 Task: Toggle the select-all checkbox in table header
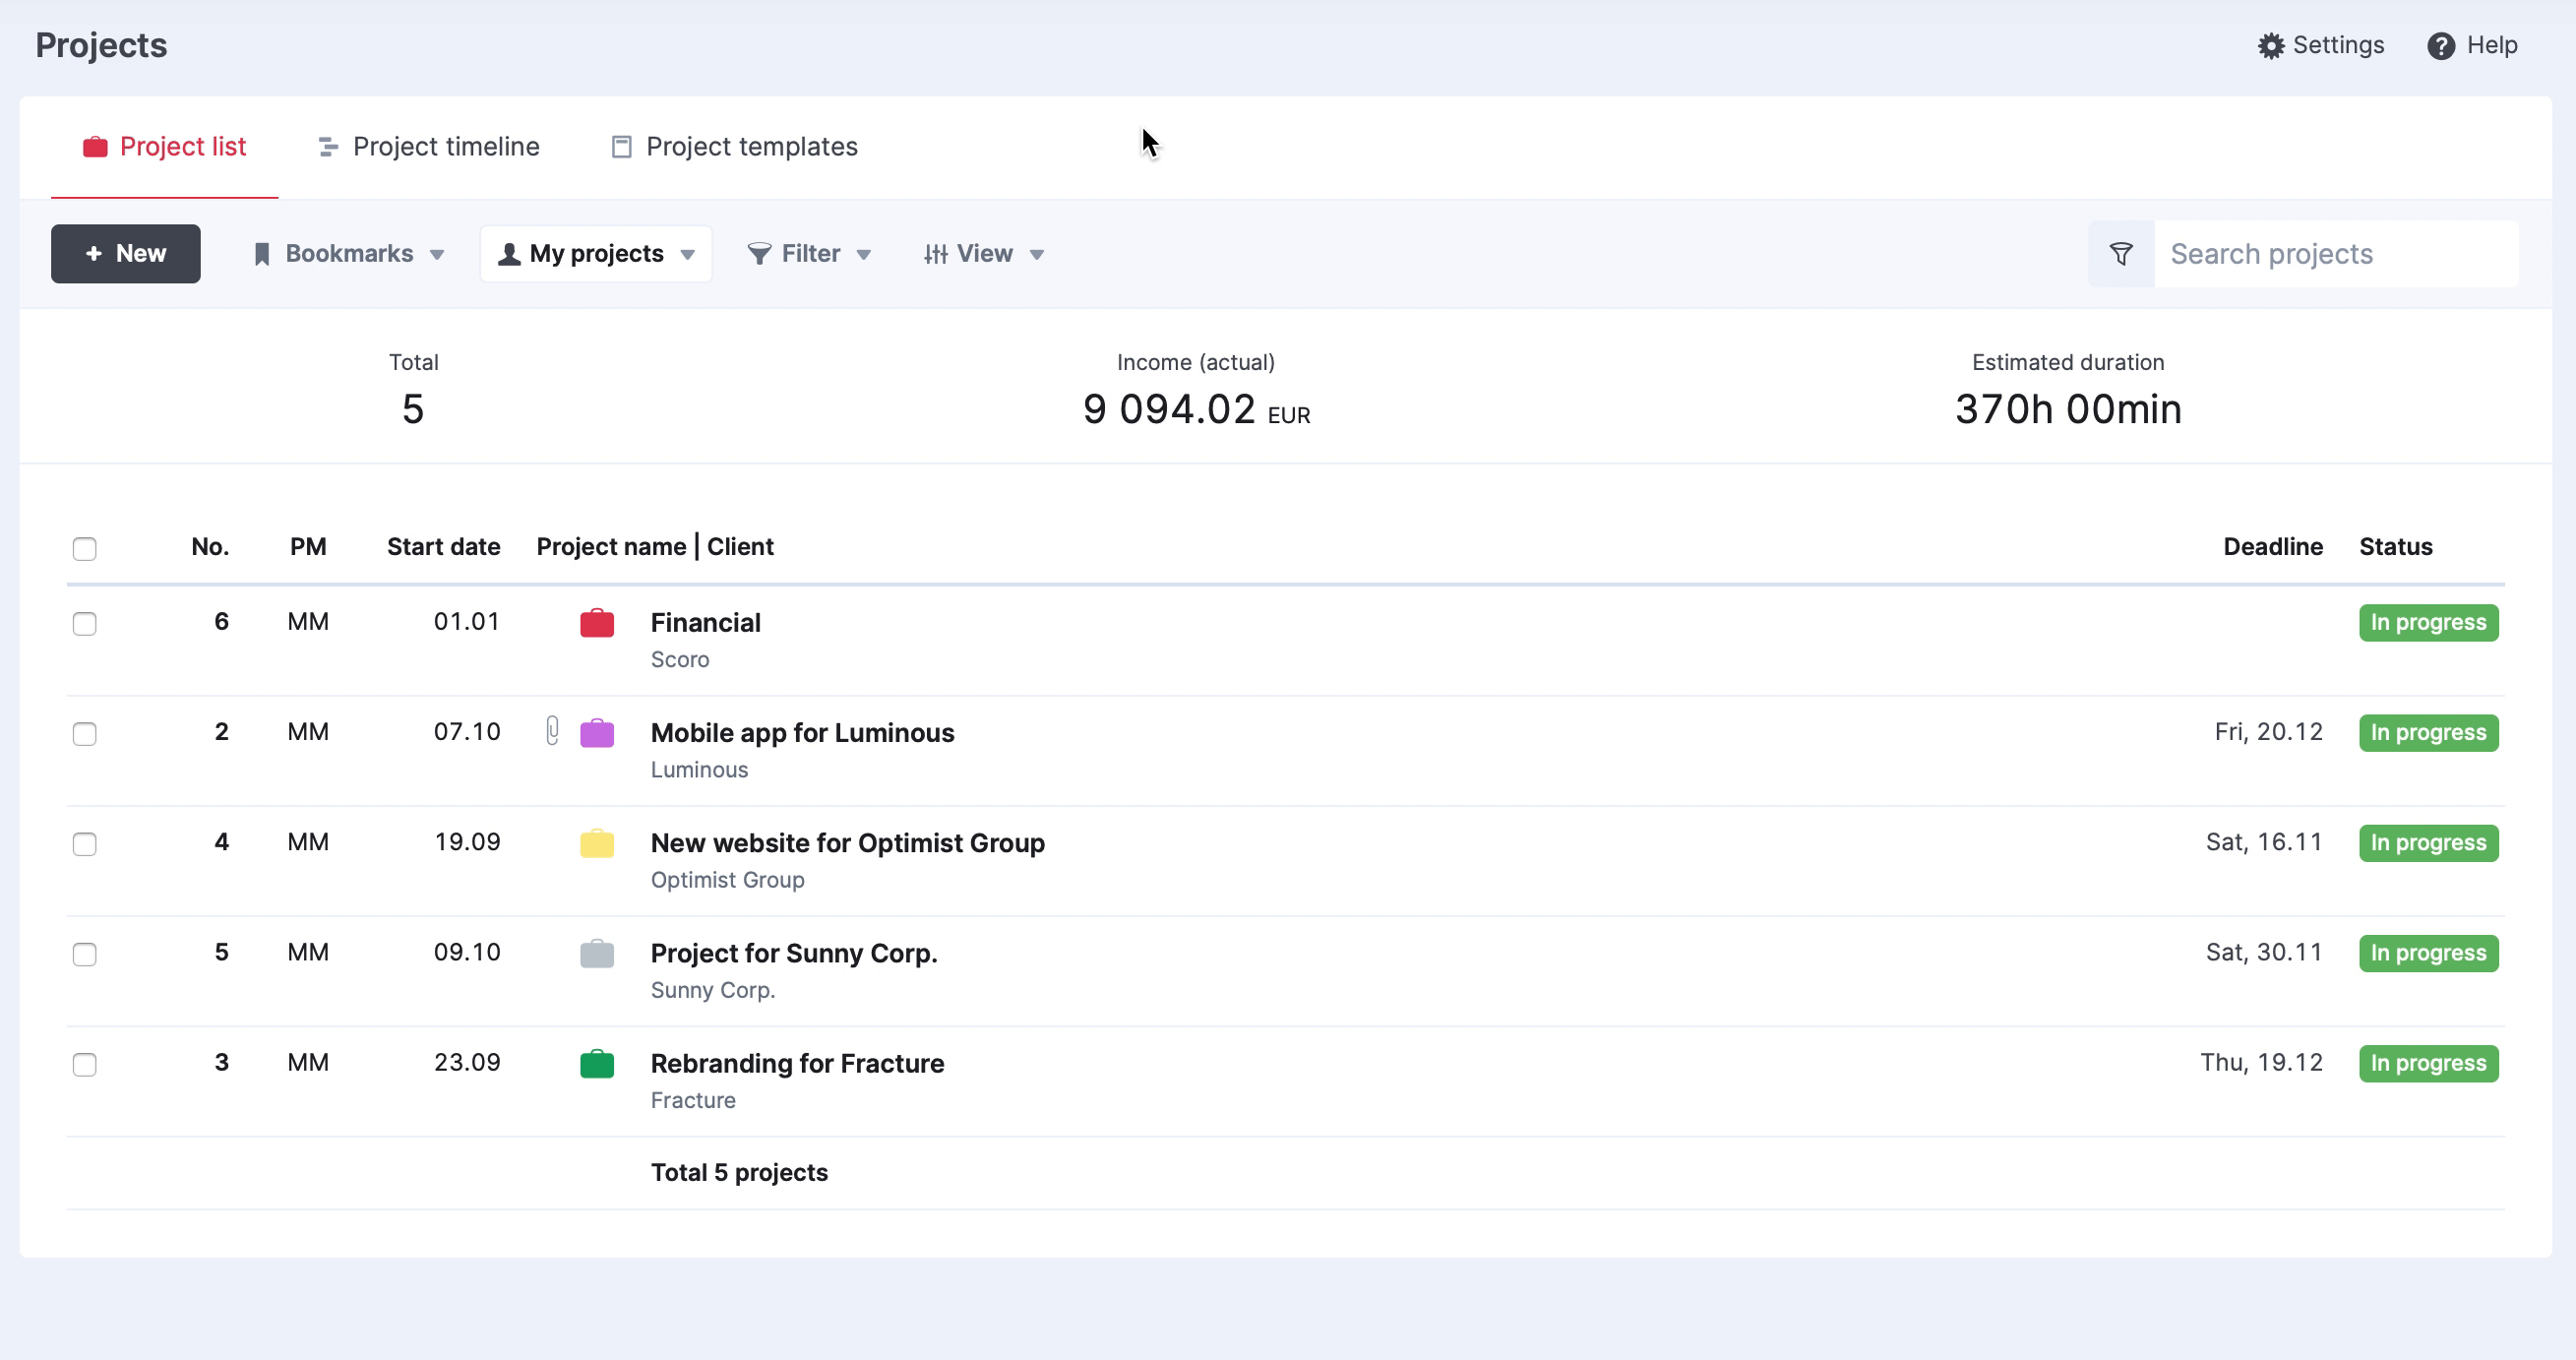tap(85, 549)
